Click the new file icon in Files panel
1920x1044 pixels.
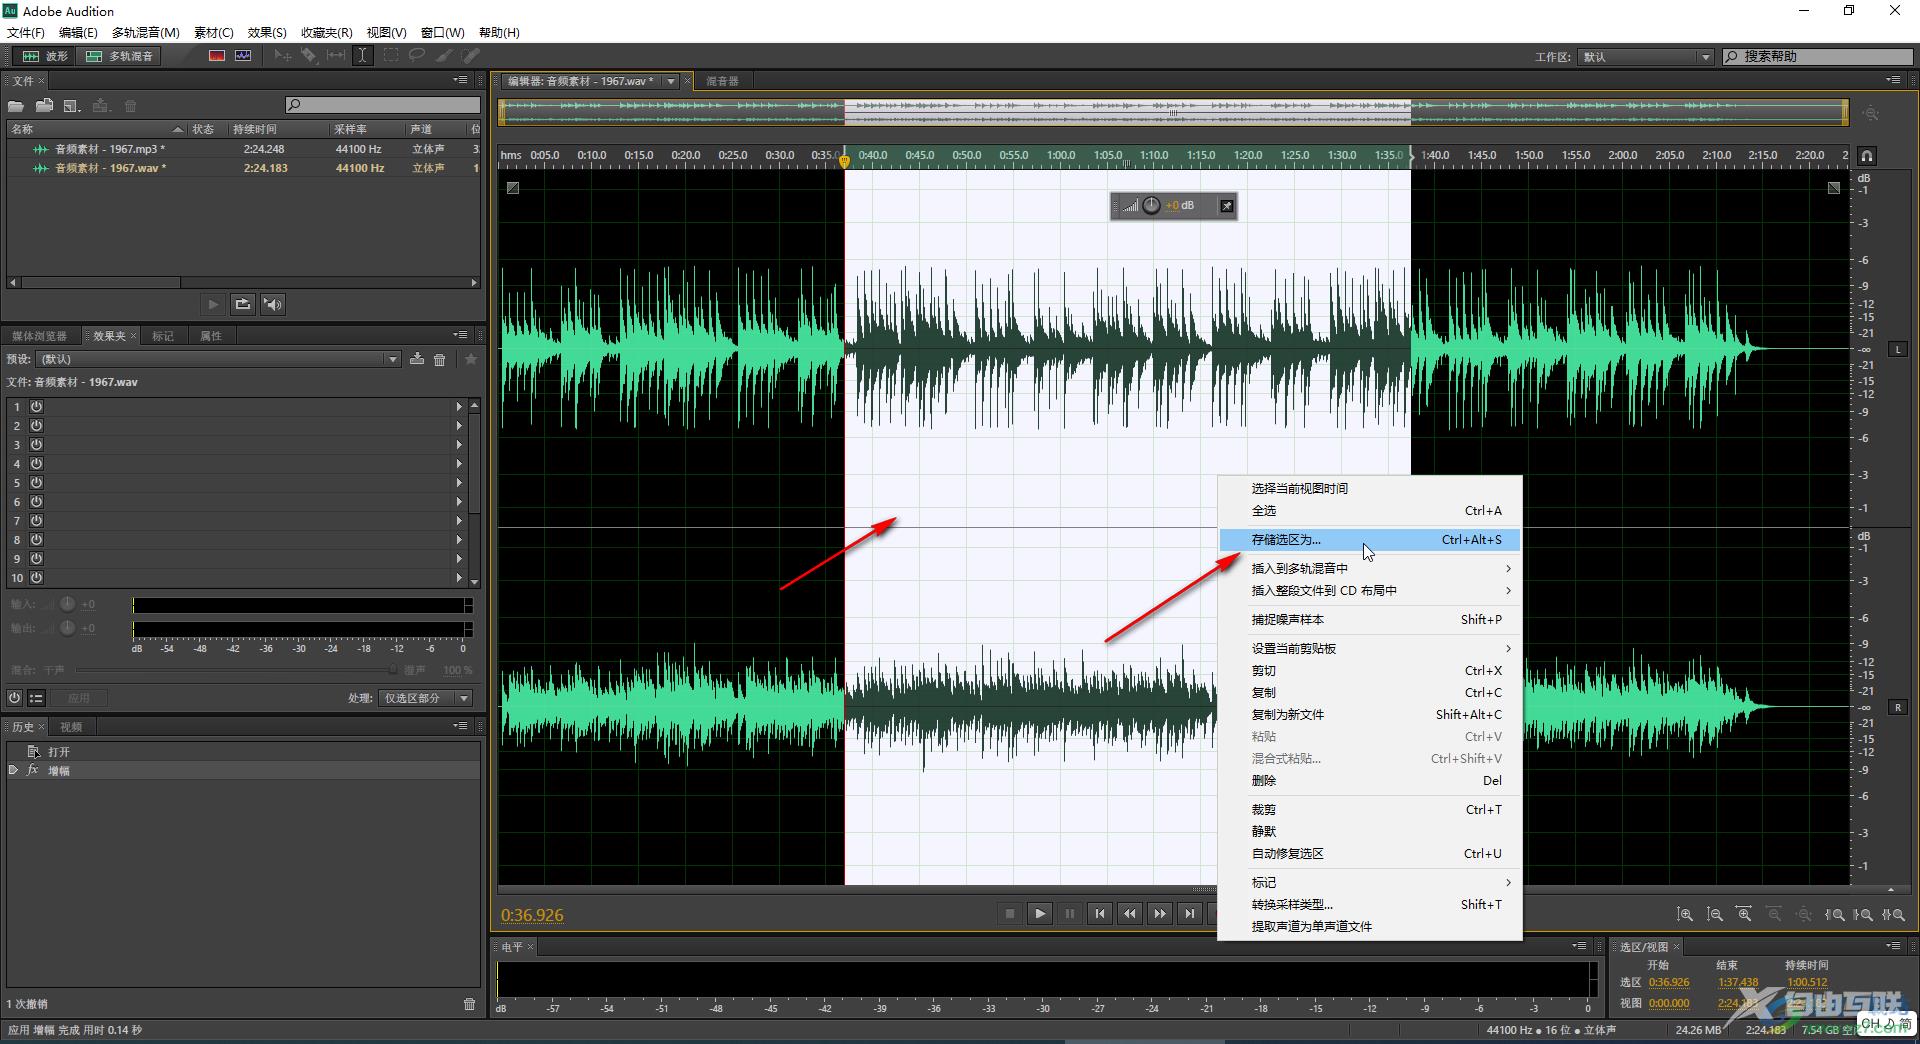(x=72, y=106)
